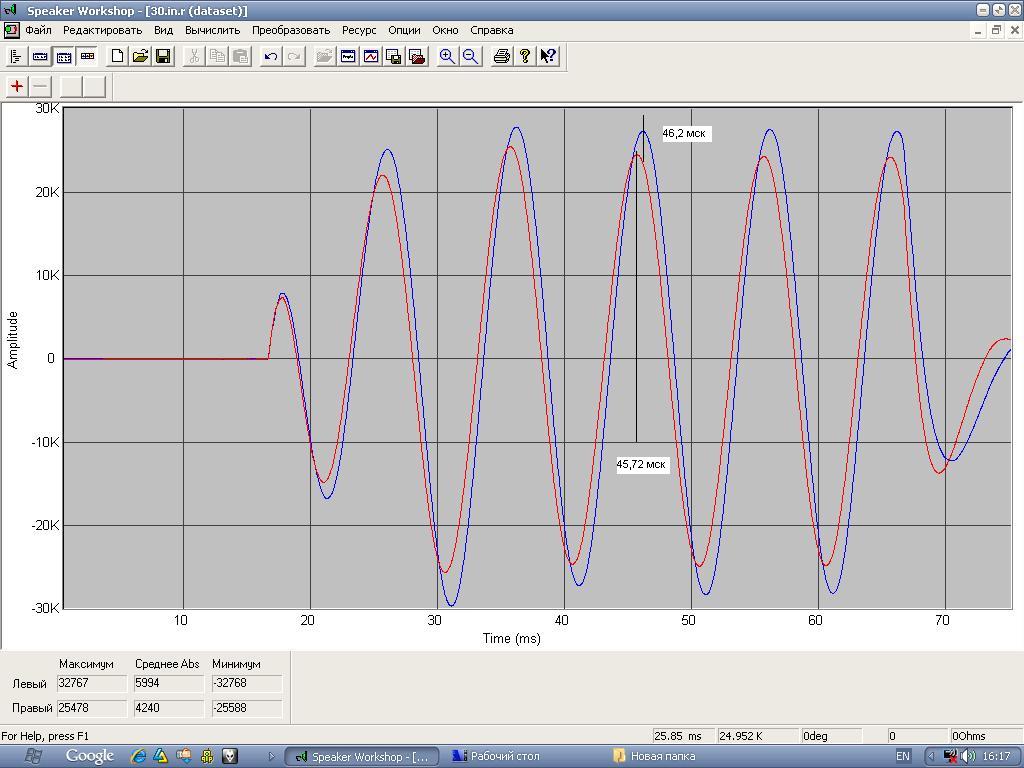The image size is (1024, 768).
Task: Switch to Рабочий стол taskbar button
Action: pos(496,756)
